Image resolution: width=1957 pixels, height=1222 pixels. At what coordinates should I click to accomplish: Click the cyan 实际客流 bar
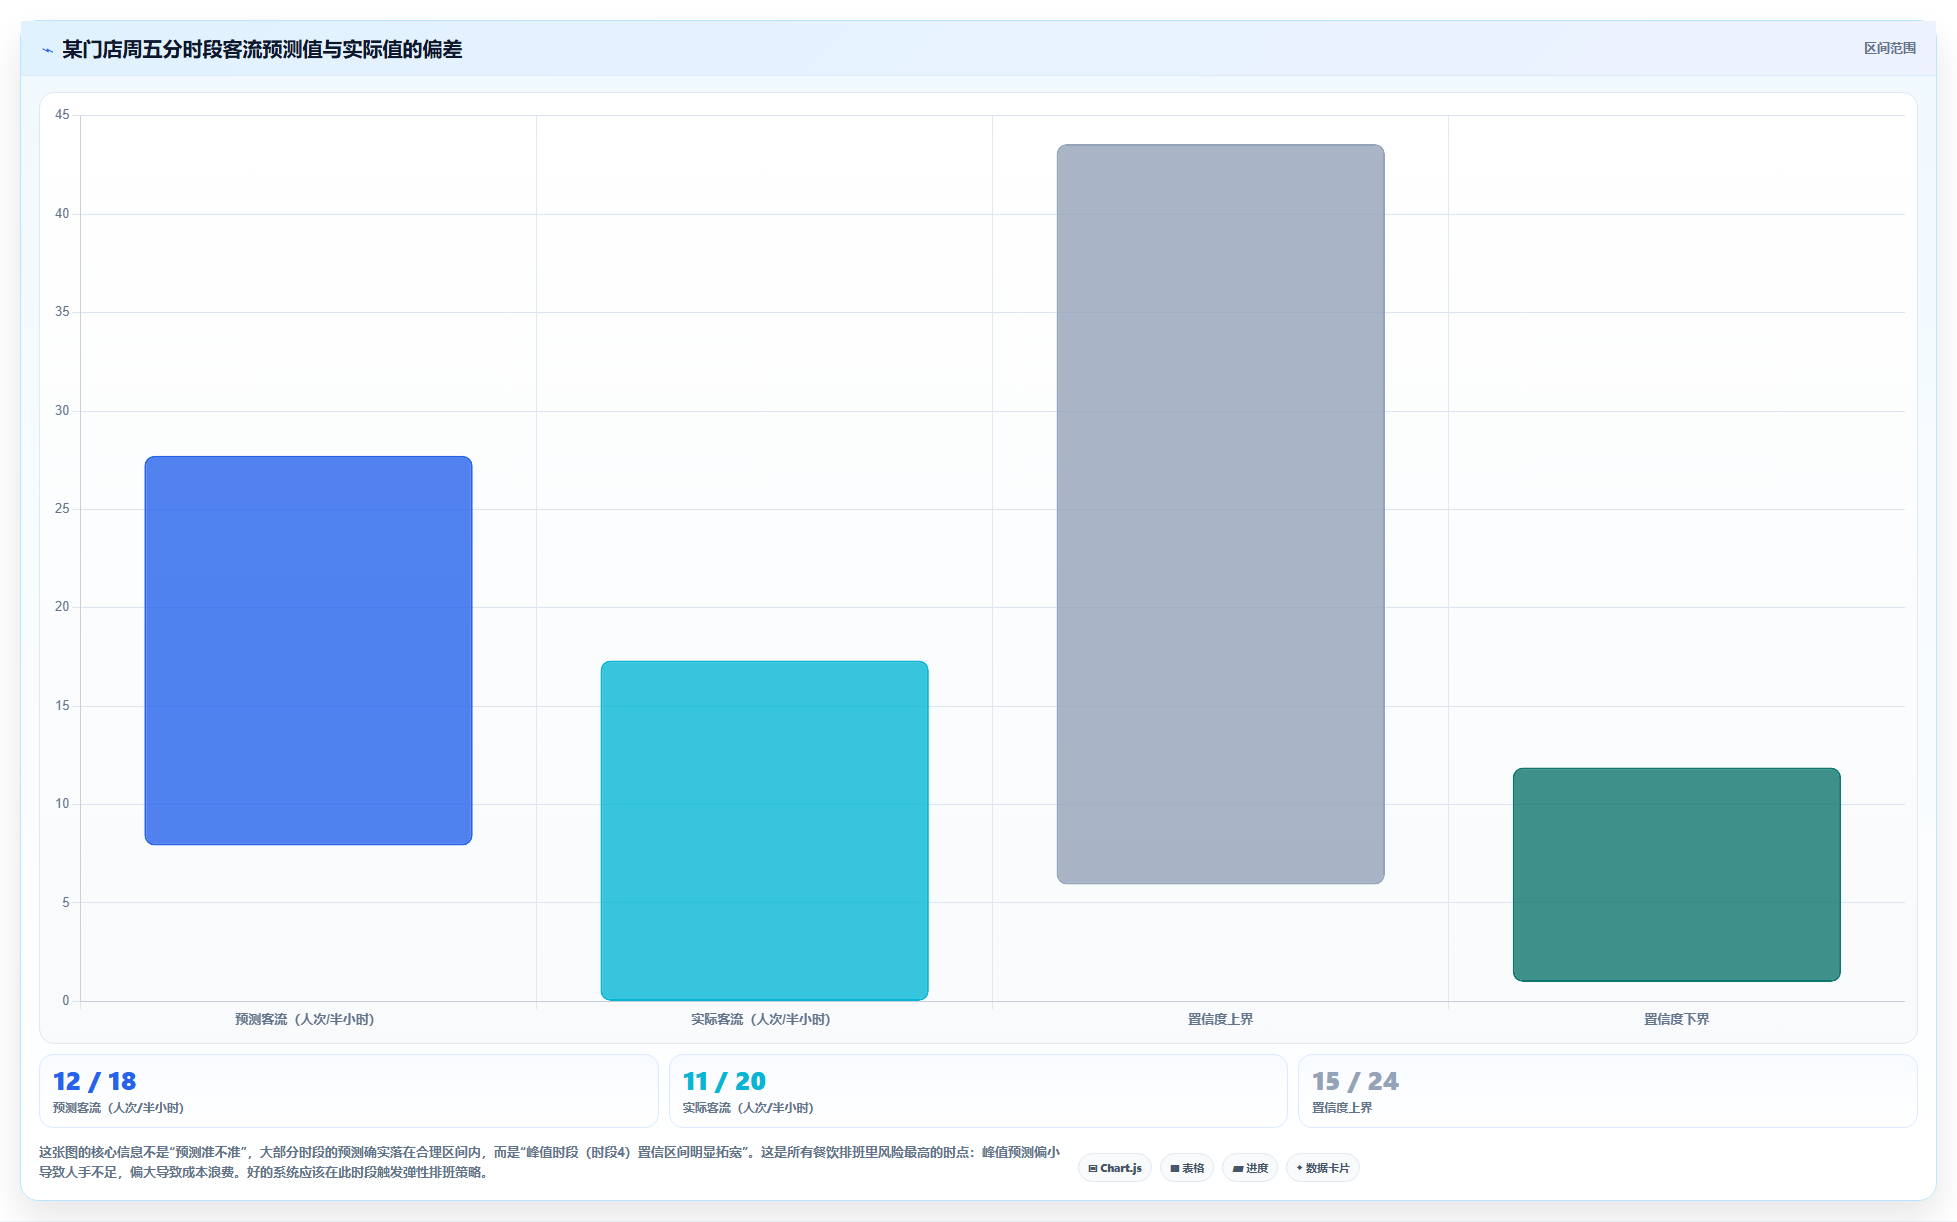pos(764,830)
